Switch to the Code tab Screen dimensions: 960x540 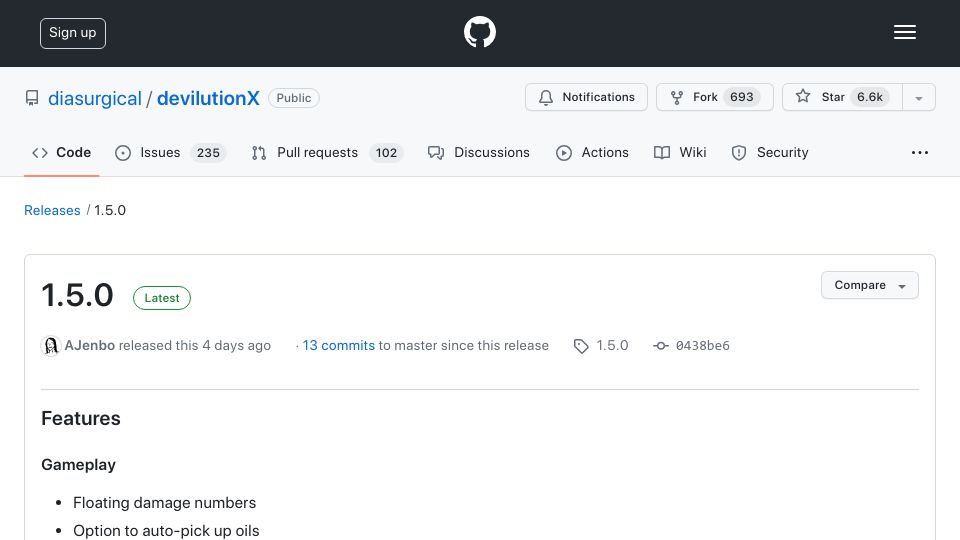61,152
